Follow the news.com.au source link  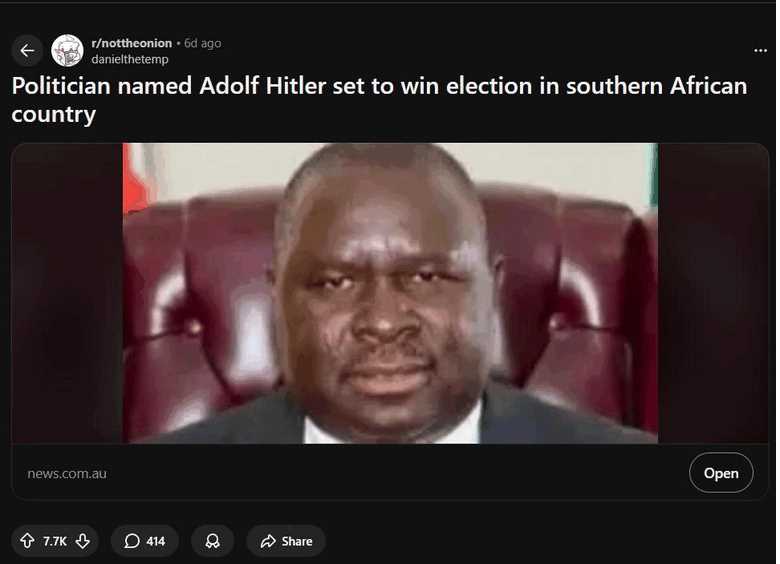(67, 473)
